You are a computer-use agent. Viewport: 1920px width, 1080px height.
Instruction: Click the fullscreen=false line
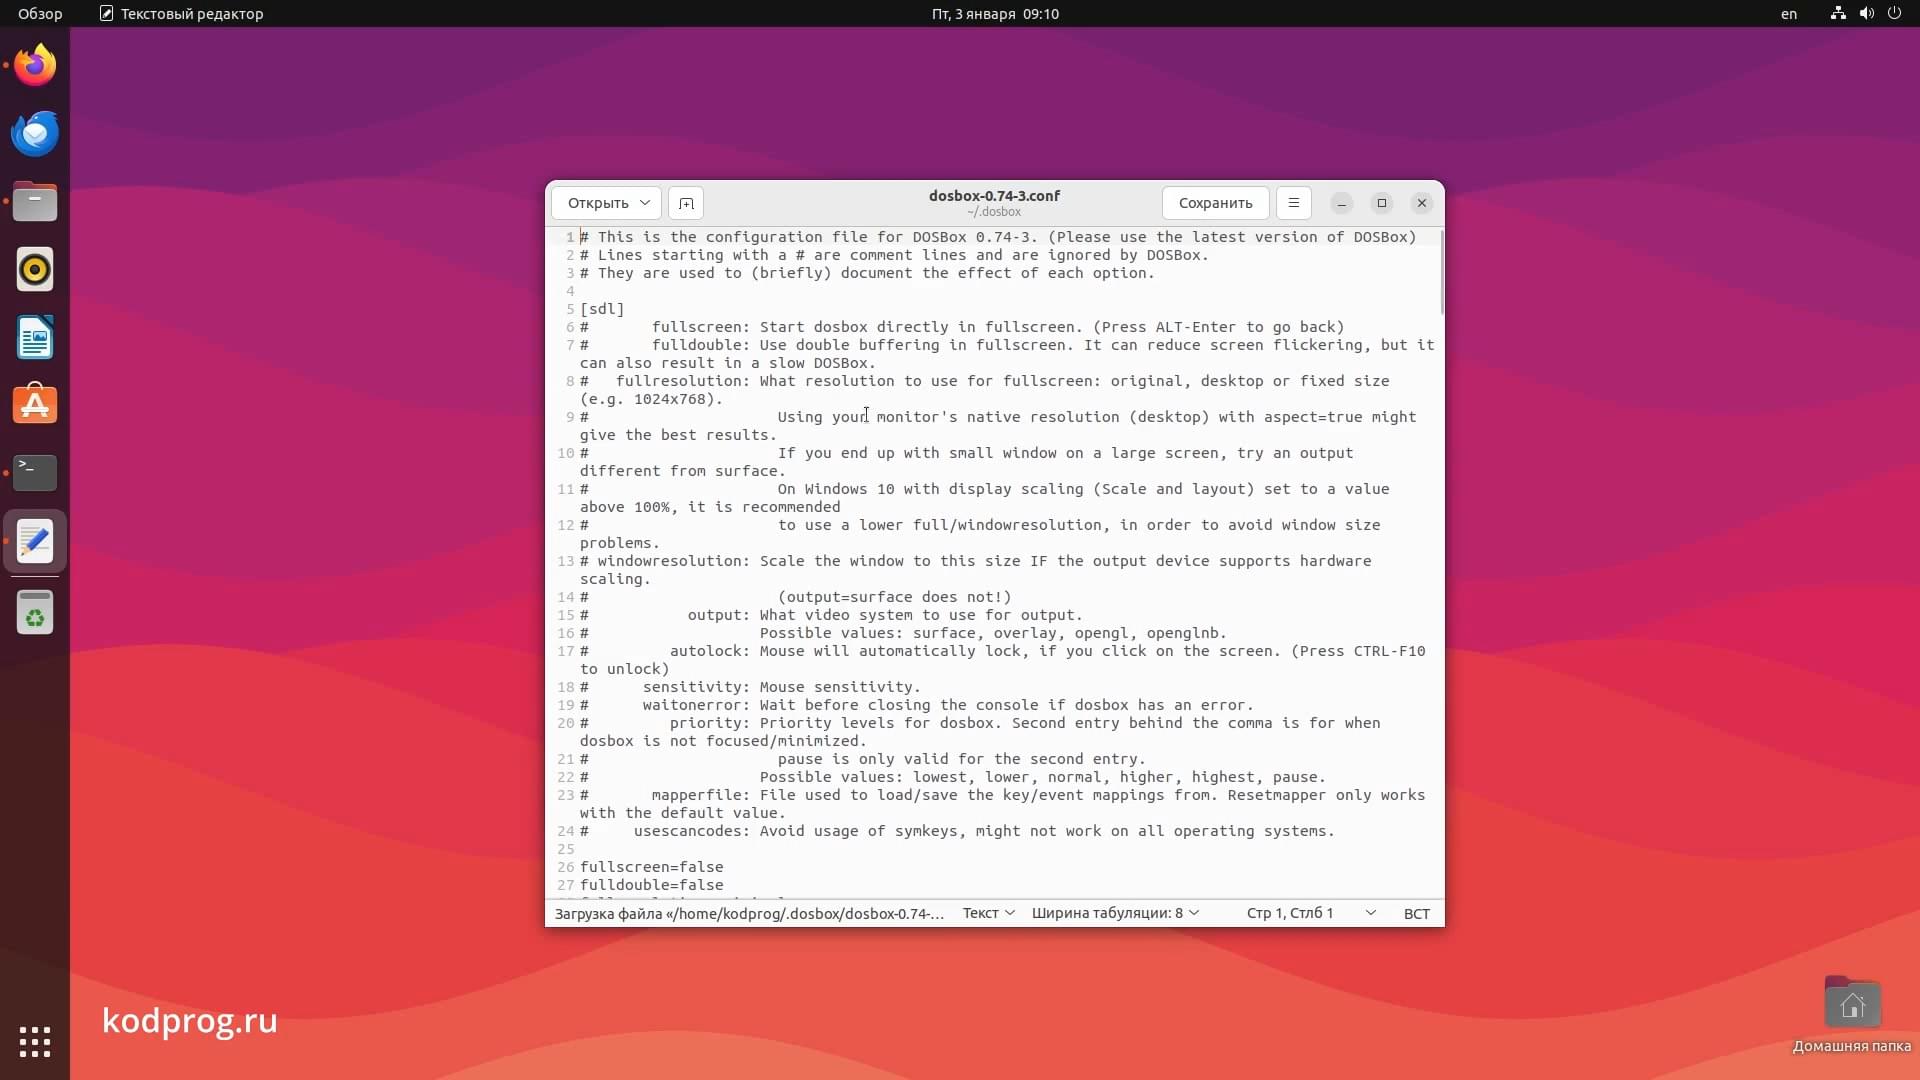(652, 867)
